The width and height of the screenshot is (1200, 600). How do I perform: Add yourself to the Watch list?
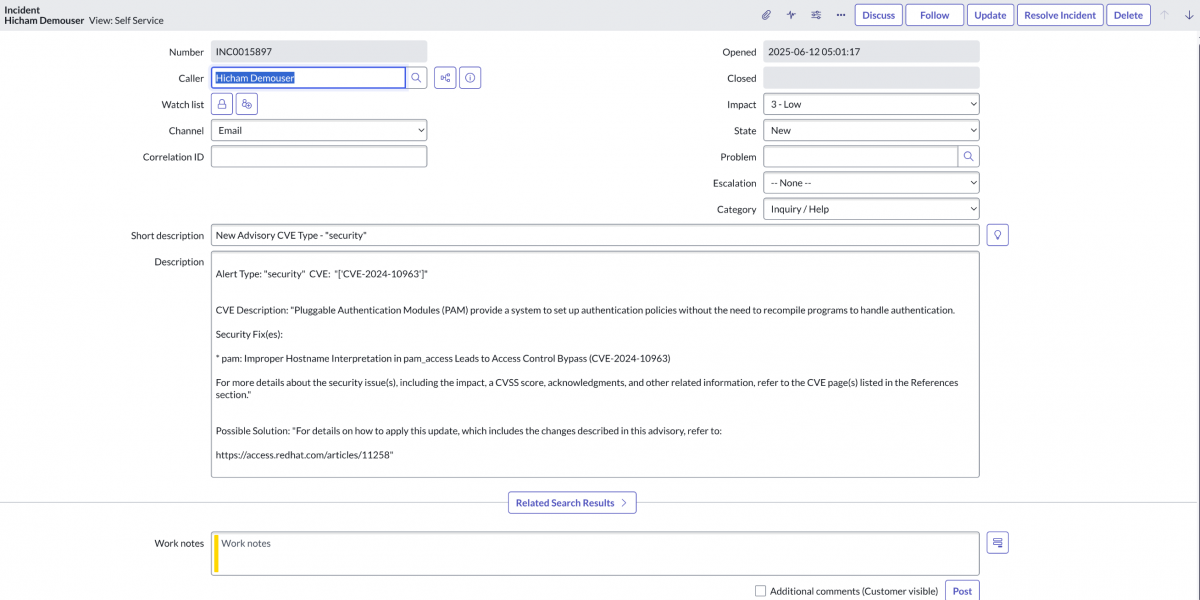pos(246,103)
